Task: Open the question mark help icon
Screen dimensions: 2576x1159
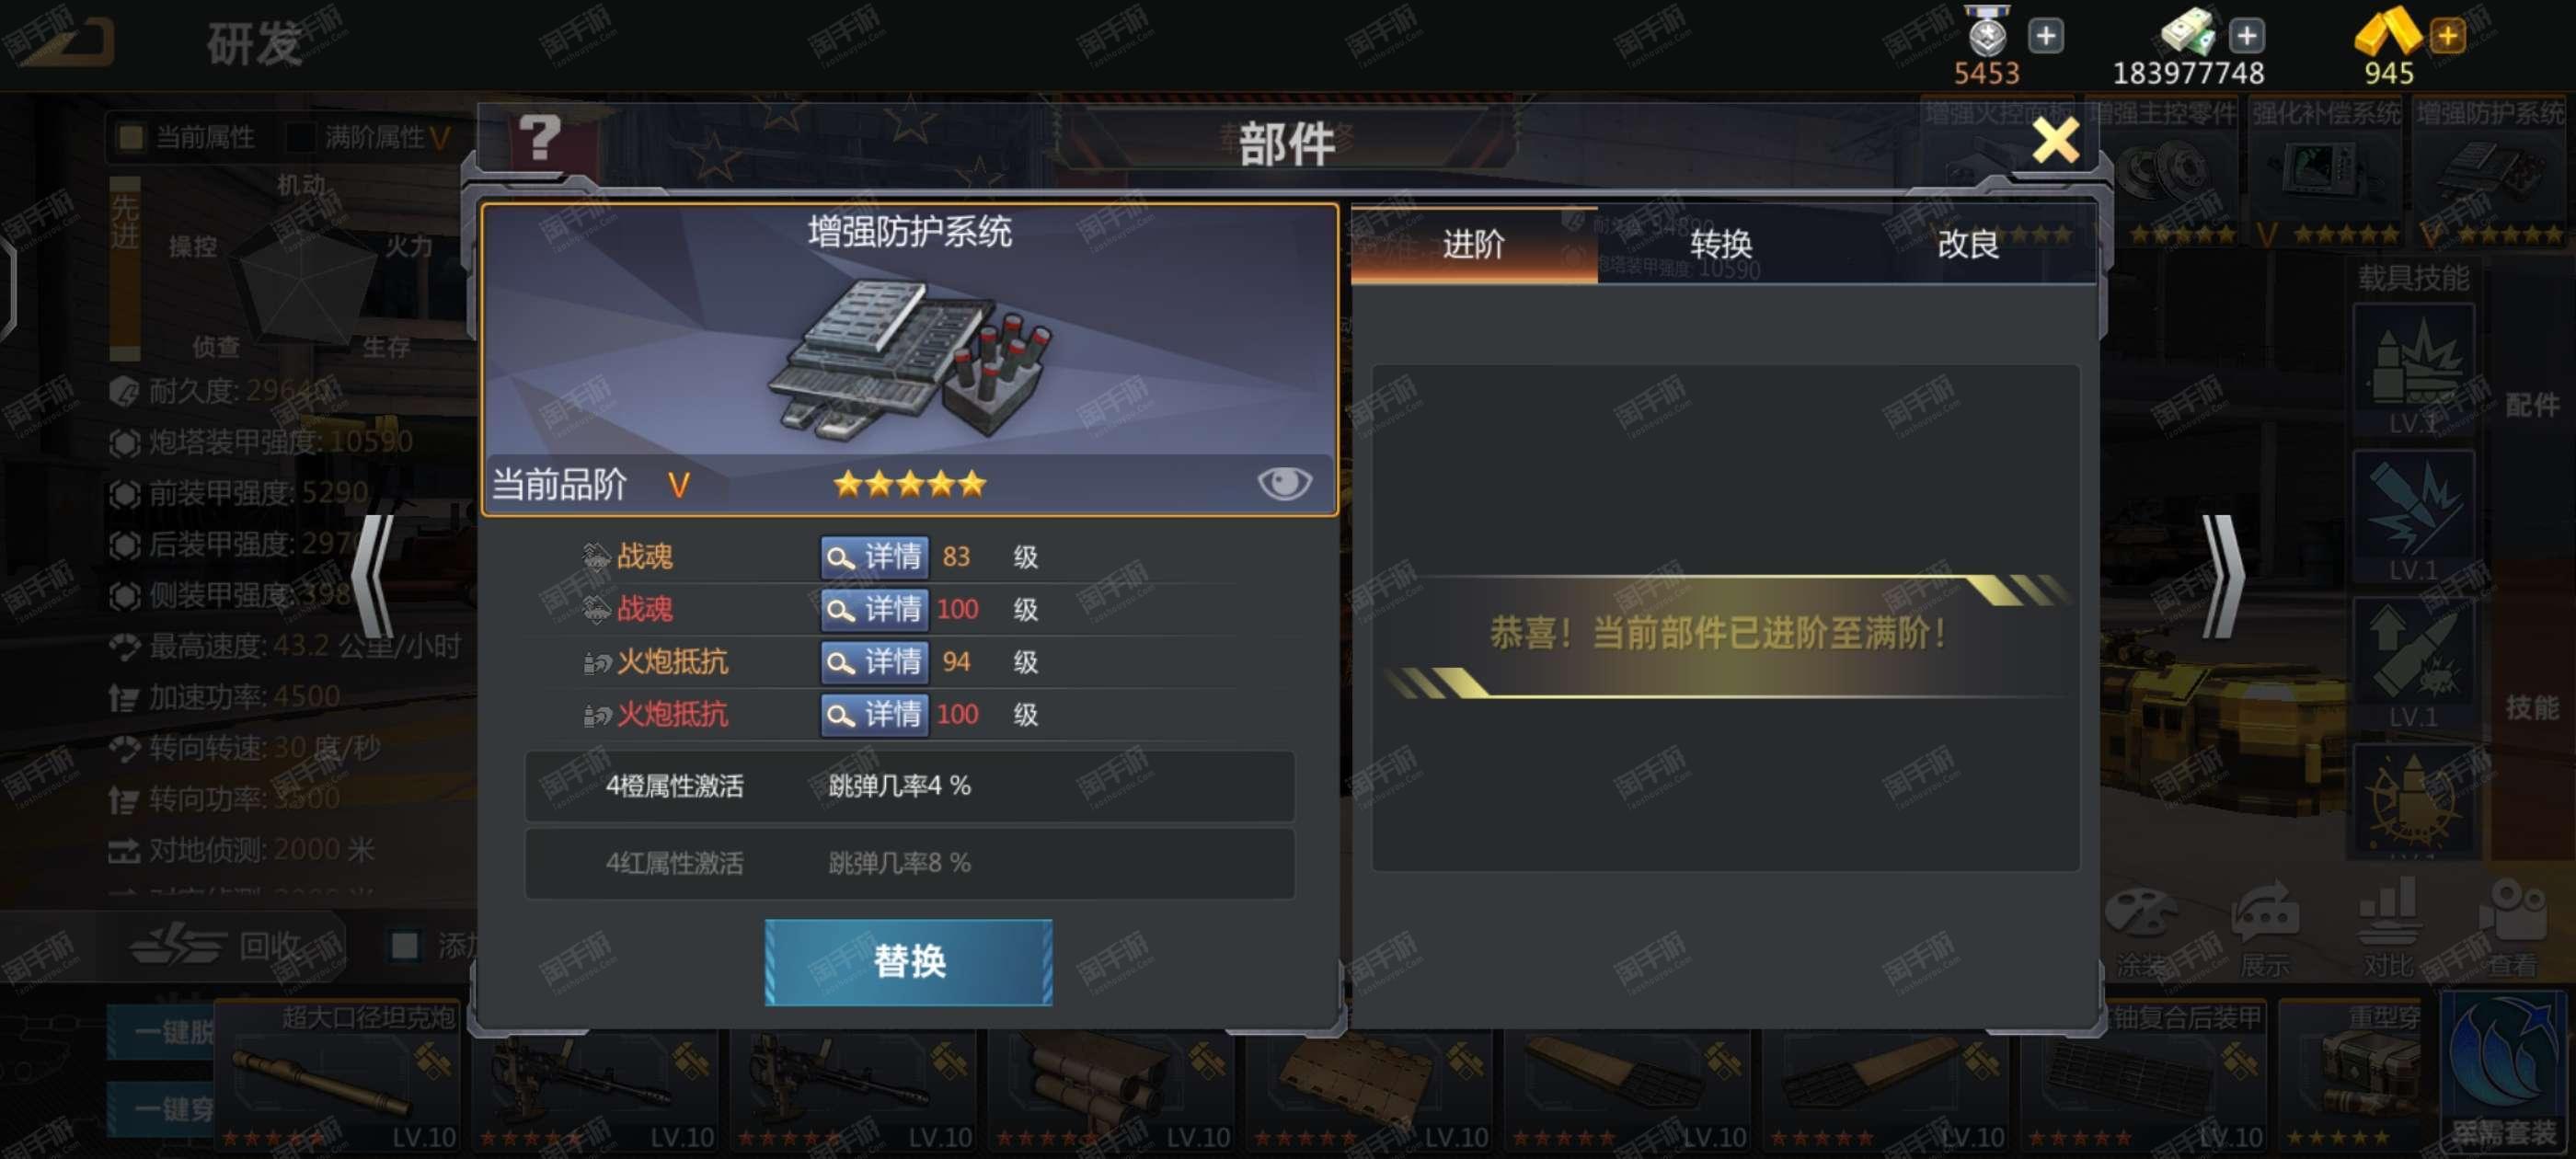Action: pos(539,138)
